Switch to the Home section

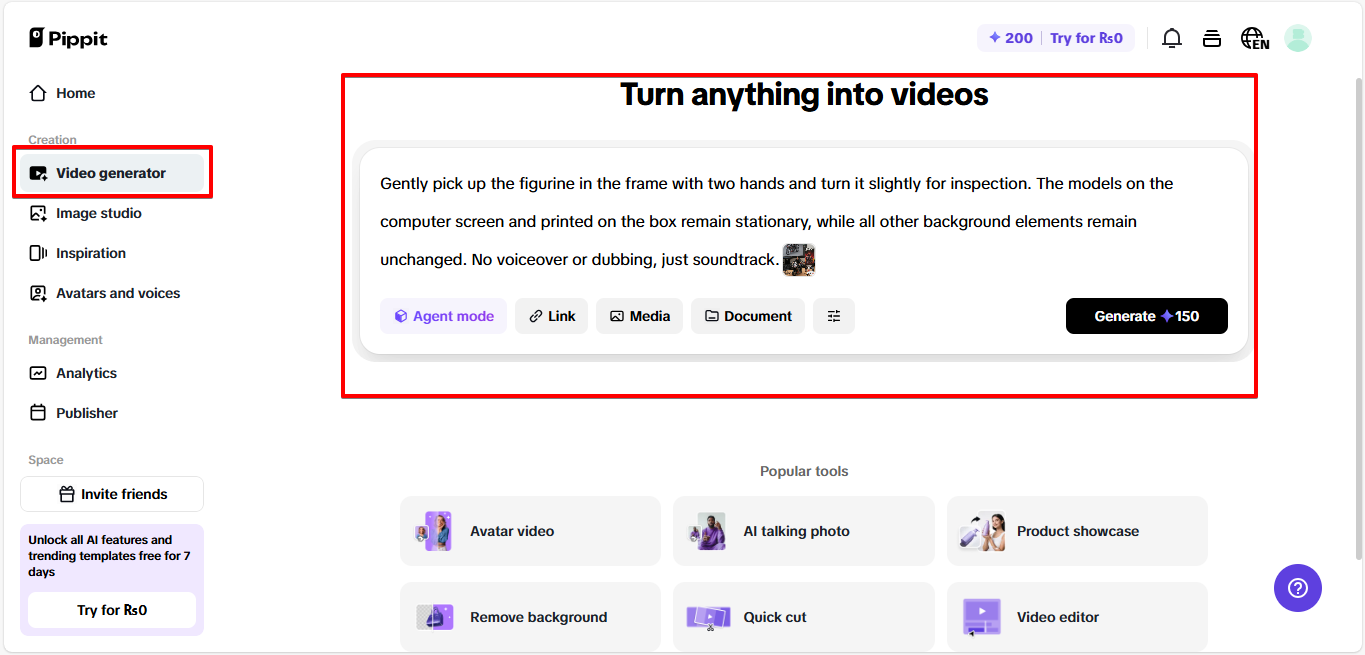(x=73, y=92)
